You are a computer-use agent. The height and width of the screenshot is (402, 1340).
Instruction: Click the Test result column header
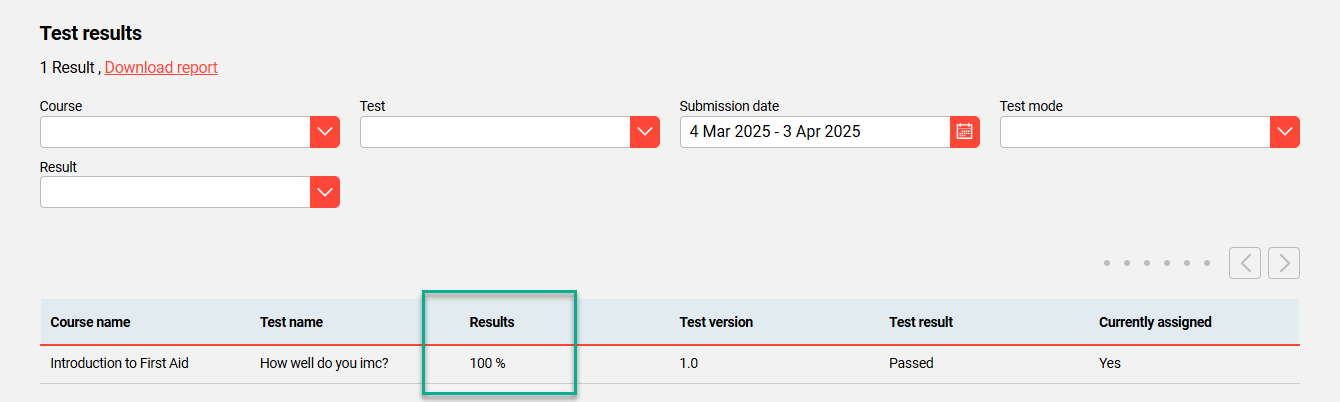click(921, 322)
